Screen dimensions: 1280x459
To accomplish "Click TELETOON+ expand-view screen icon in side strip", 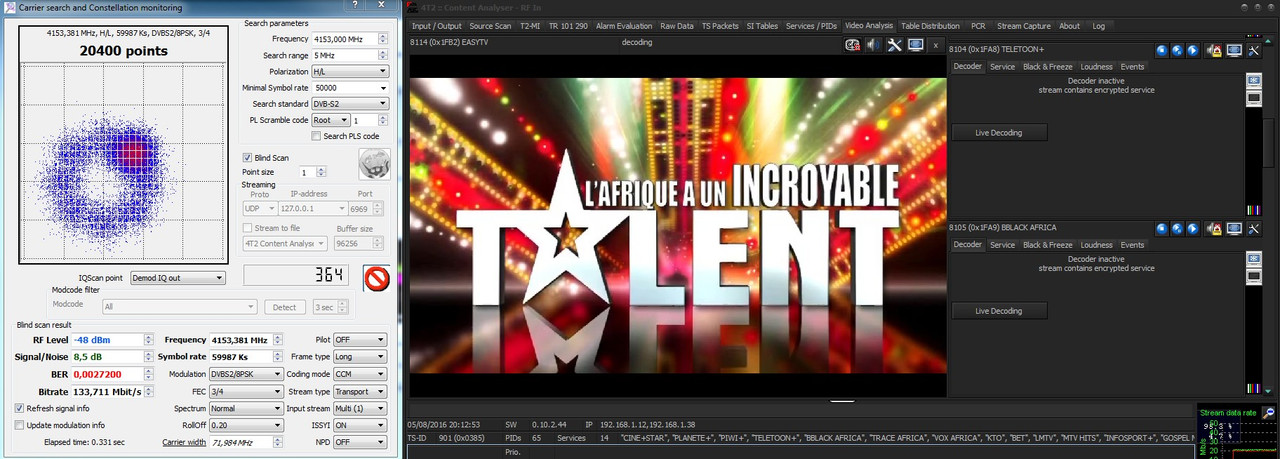I will pyautogui.click(x=1254, y=79).
